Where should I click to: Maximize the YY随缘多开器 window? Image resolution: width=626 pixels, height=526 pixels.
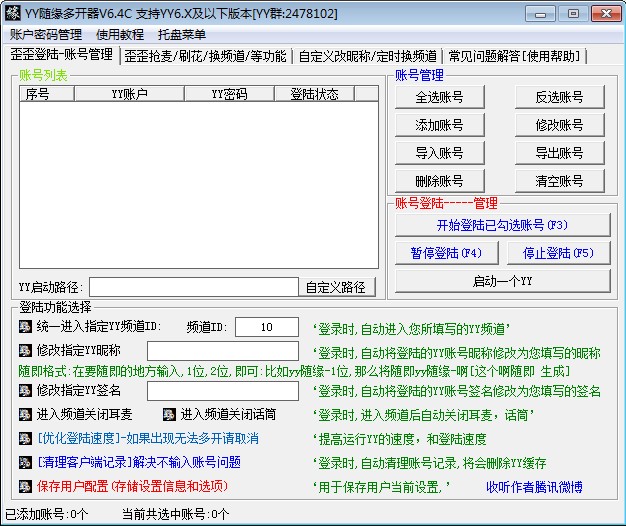pos(573,14)
